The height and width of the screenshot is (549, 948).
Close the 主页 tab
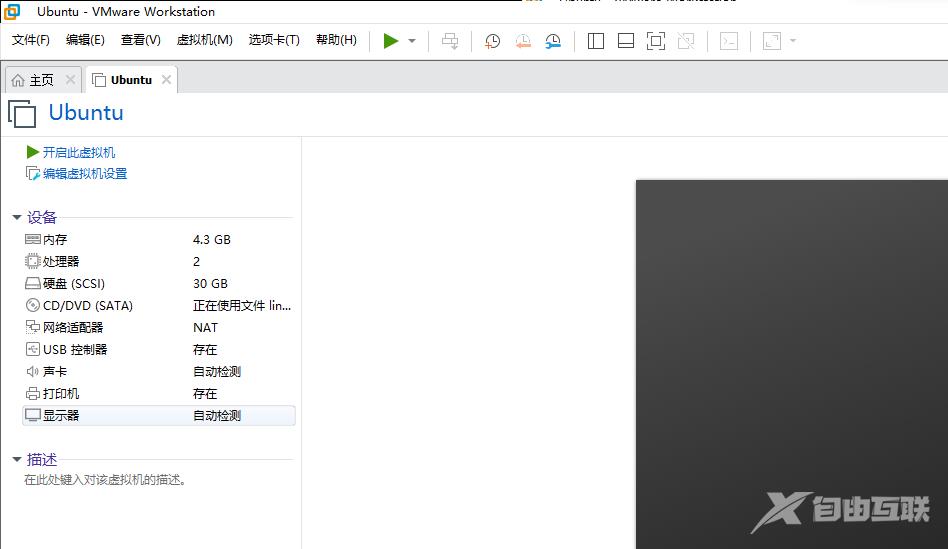[70, 80]
